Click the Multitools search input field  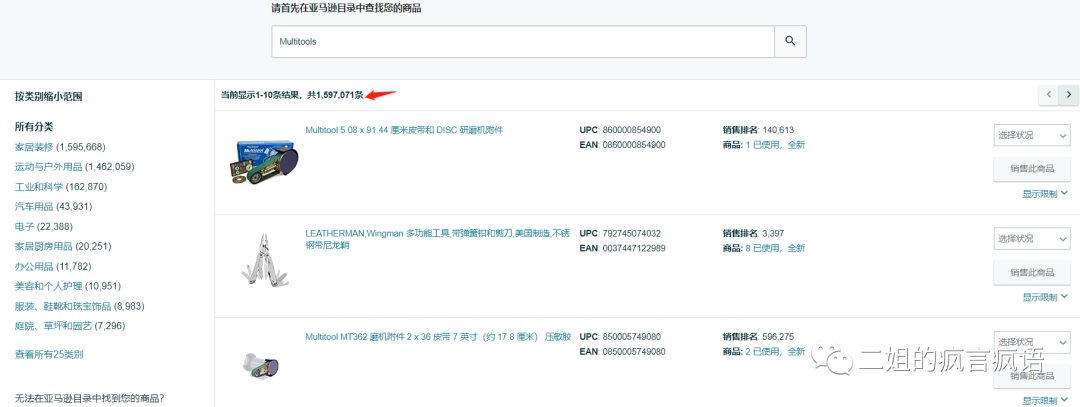[x=523, y=42]
